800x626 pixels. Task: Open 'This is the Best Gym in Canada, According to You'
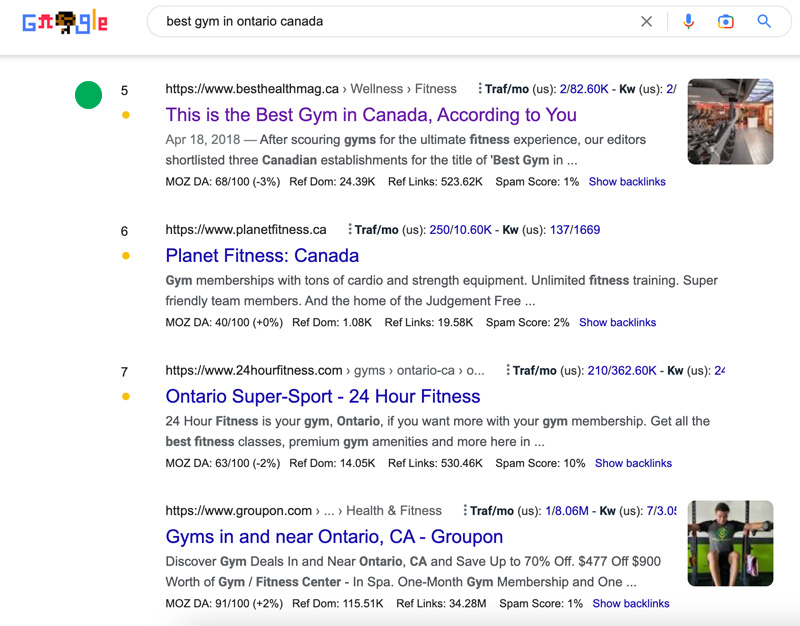[x=371, y=115]
